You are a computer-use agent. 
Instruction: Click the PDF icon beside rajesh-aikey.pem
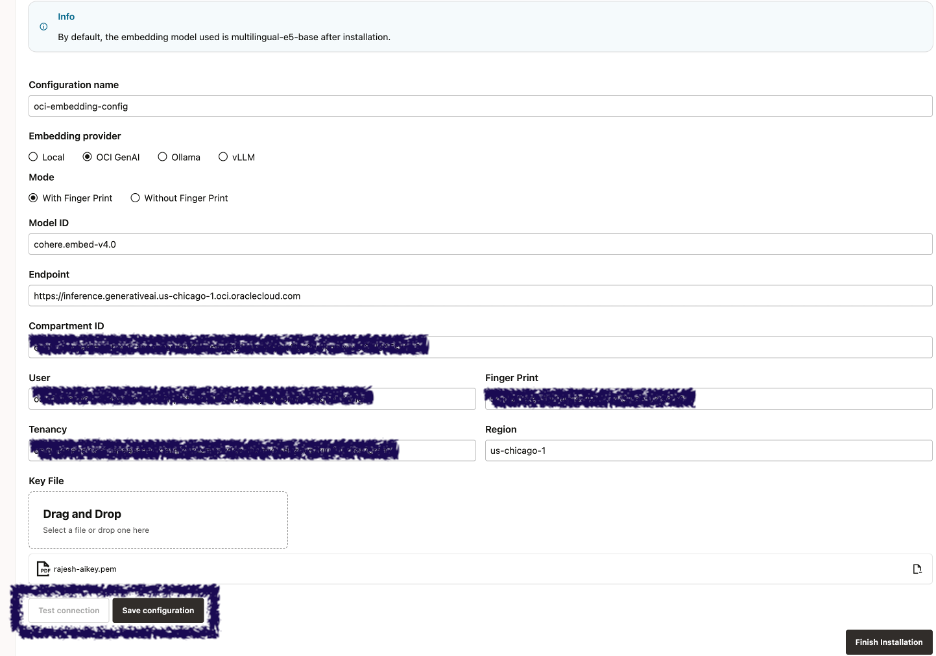(x=43, y=568)
